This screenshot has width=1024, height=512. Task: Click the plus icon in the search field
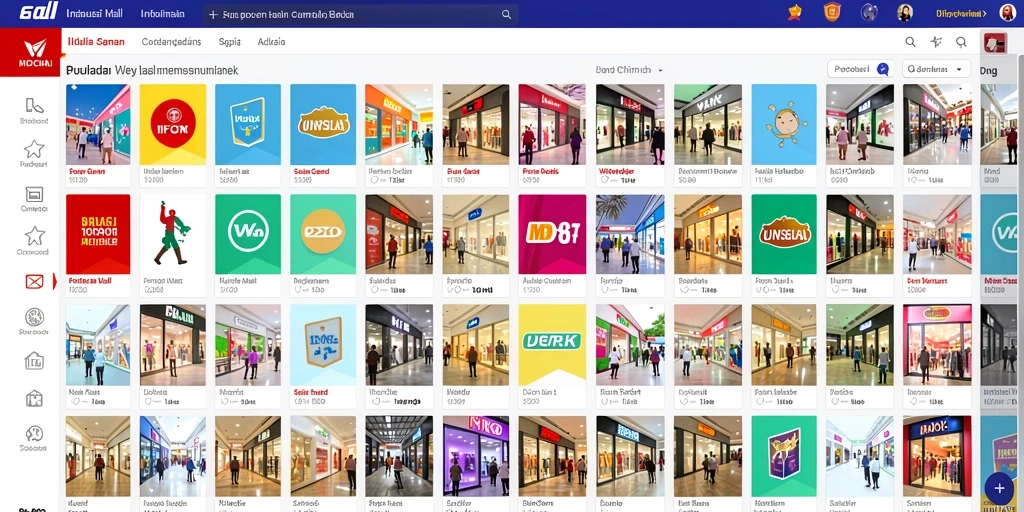pos(213,14)
